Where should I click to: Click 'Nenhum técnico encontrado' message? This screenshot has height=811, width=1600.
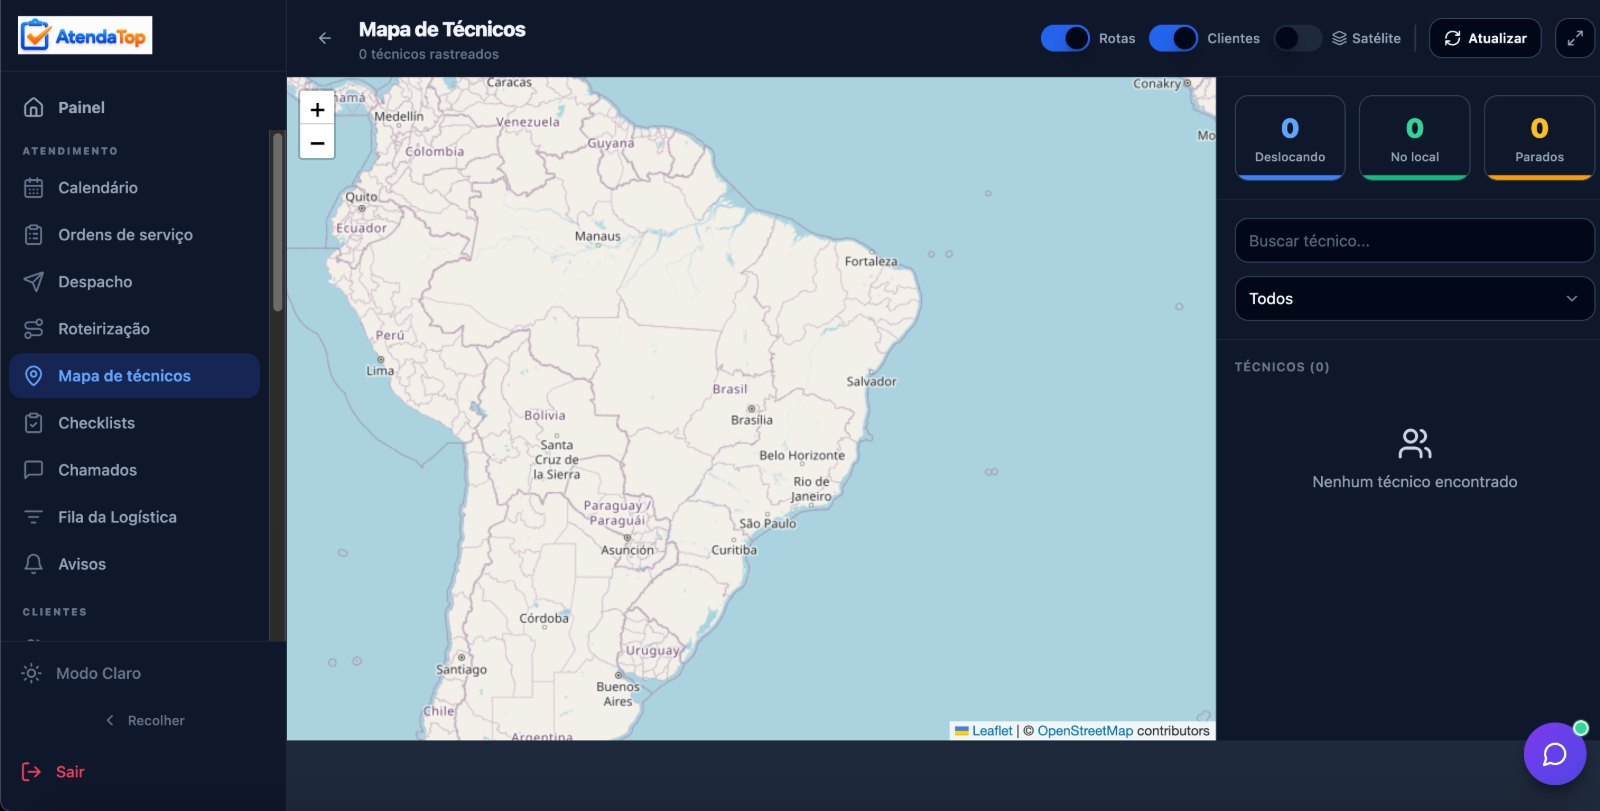click(1415, 481)
